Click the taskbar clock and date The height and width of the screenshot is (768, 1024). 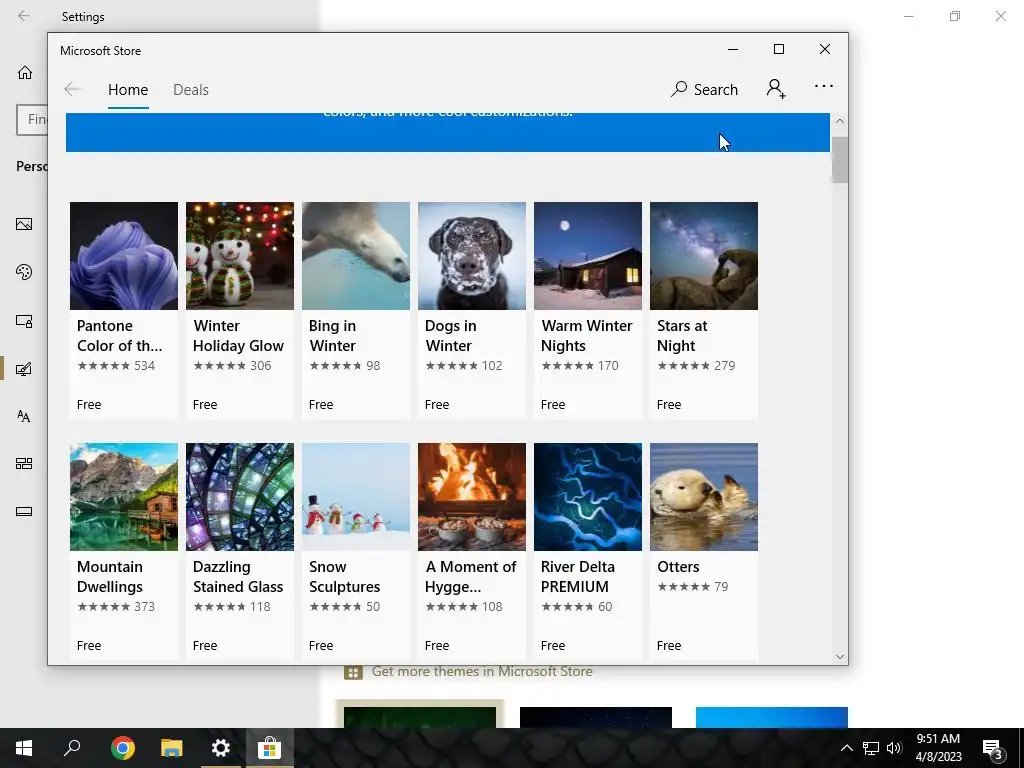[938, 748]
